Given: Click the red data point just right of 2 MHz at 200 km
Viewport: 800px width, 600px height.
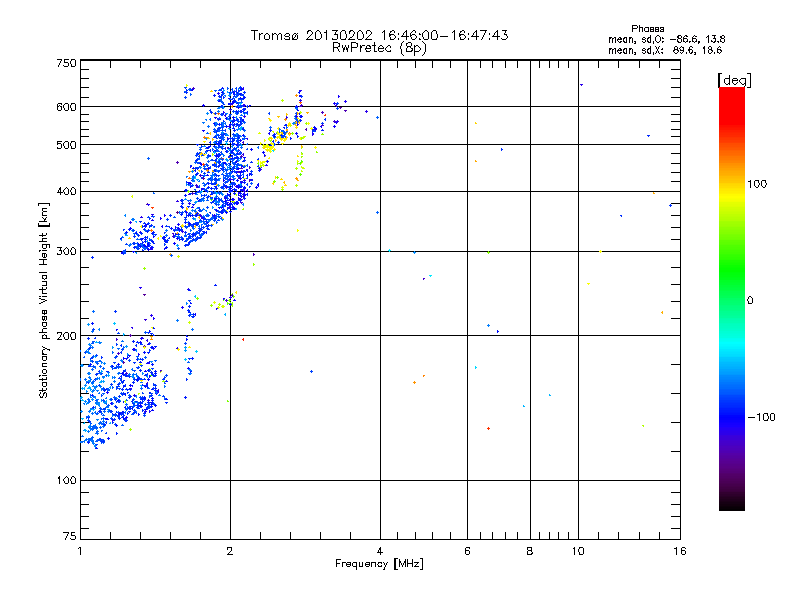Looking at the screenshot, I should point(243,339).
